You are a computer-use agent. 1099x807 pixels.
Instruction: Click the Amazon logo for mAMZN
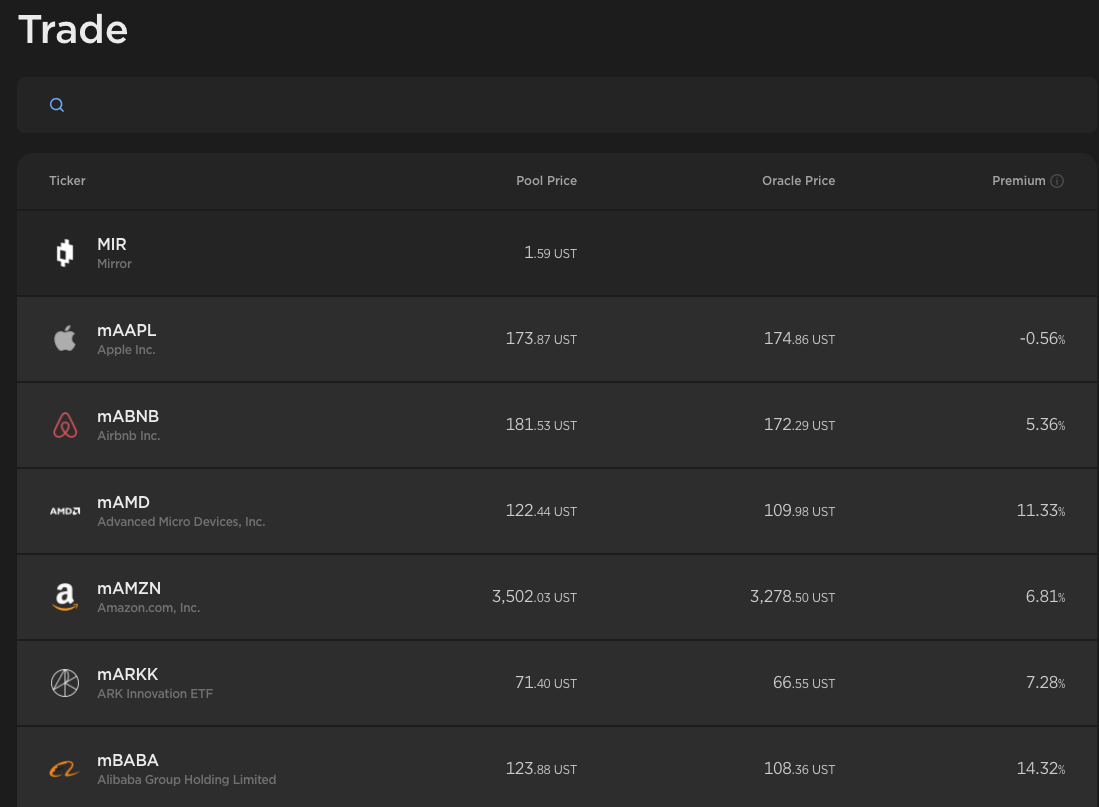coord(65,597)
